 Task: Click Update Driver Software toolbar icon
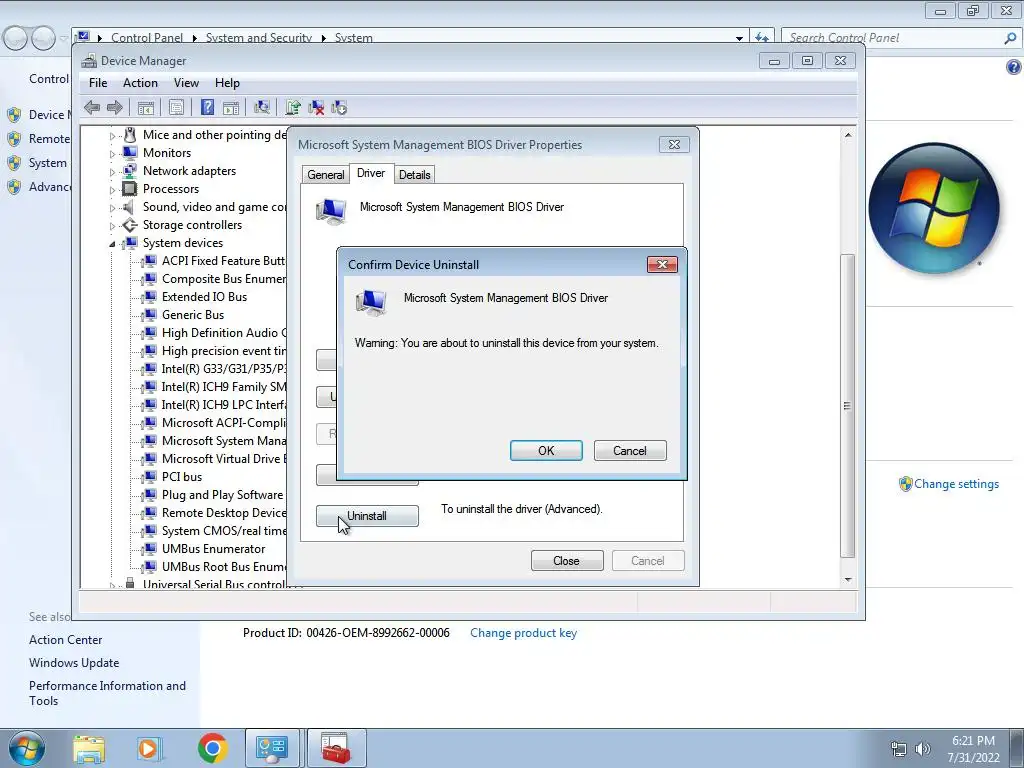[293, 107]
